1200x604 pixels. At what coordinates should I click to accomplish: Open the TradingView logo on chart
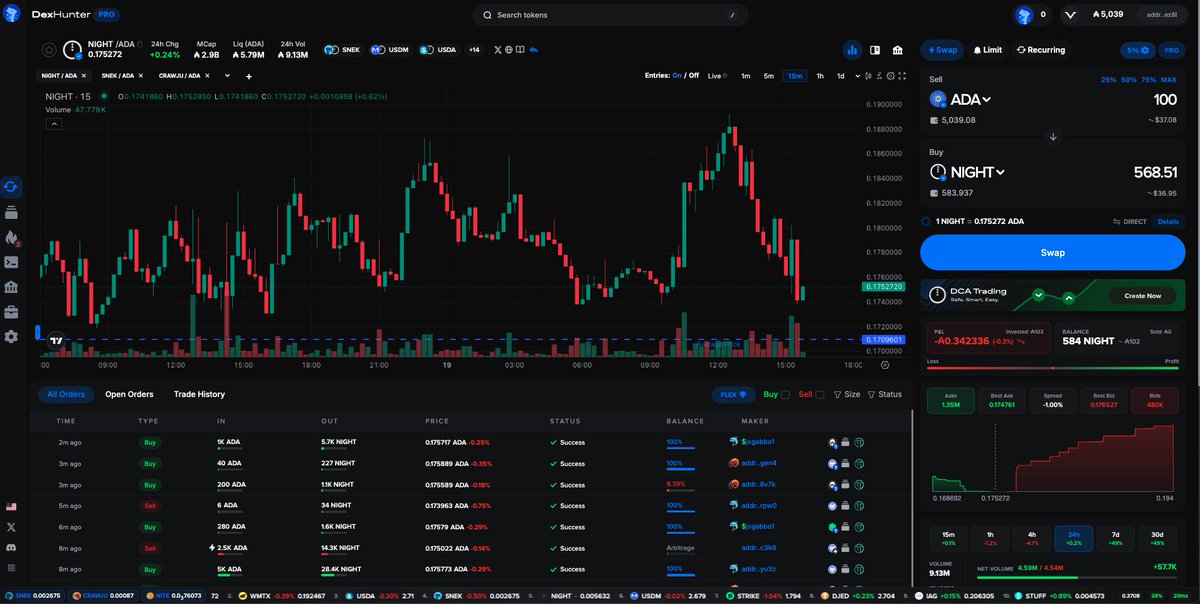[56, 340]
